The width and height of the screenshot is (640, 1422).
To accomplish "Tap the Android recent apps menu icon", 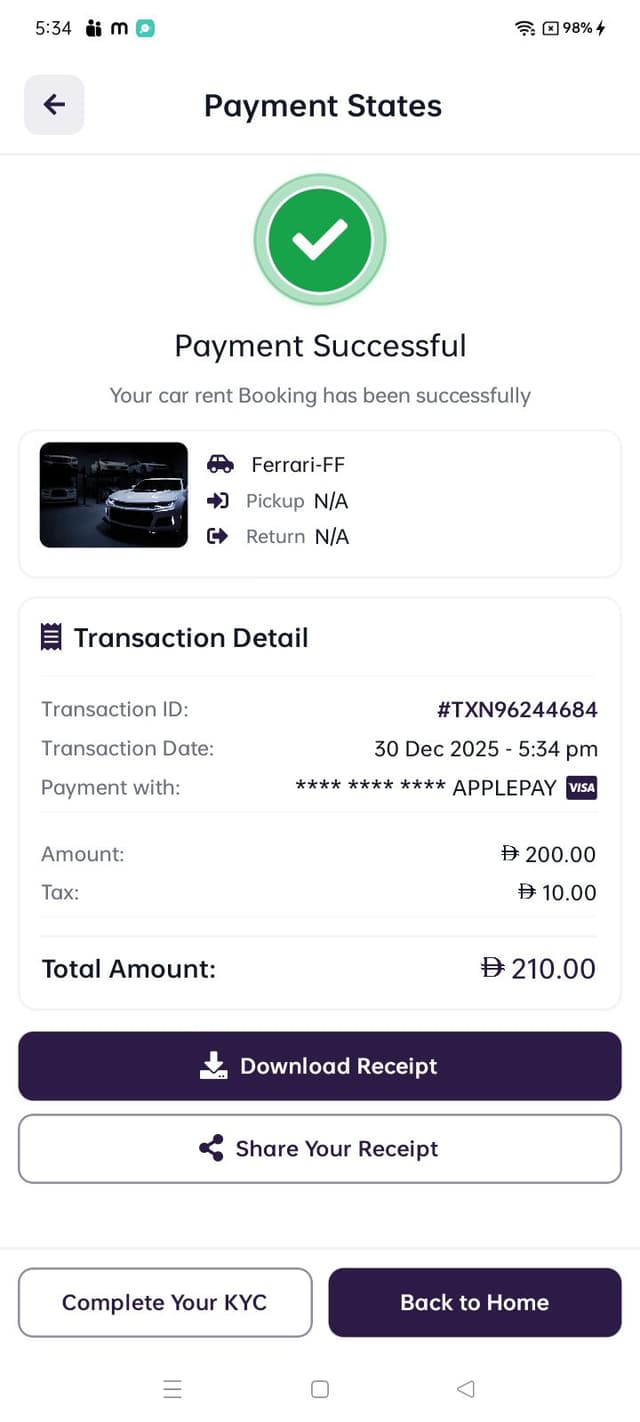I will (173, 1389).
